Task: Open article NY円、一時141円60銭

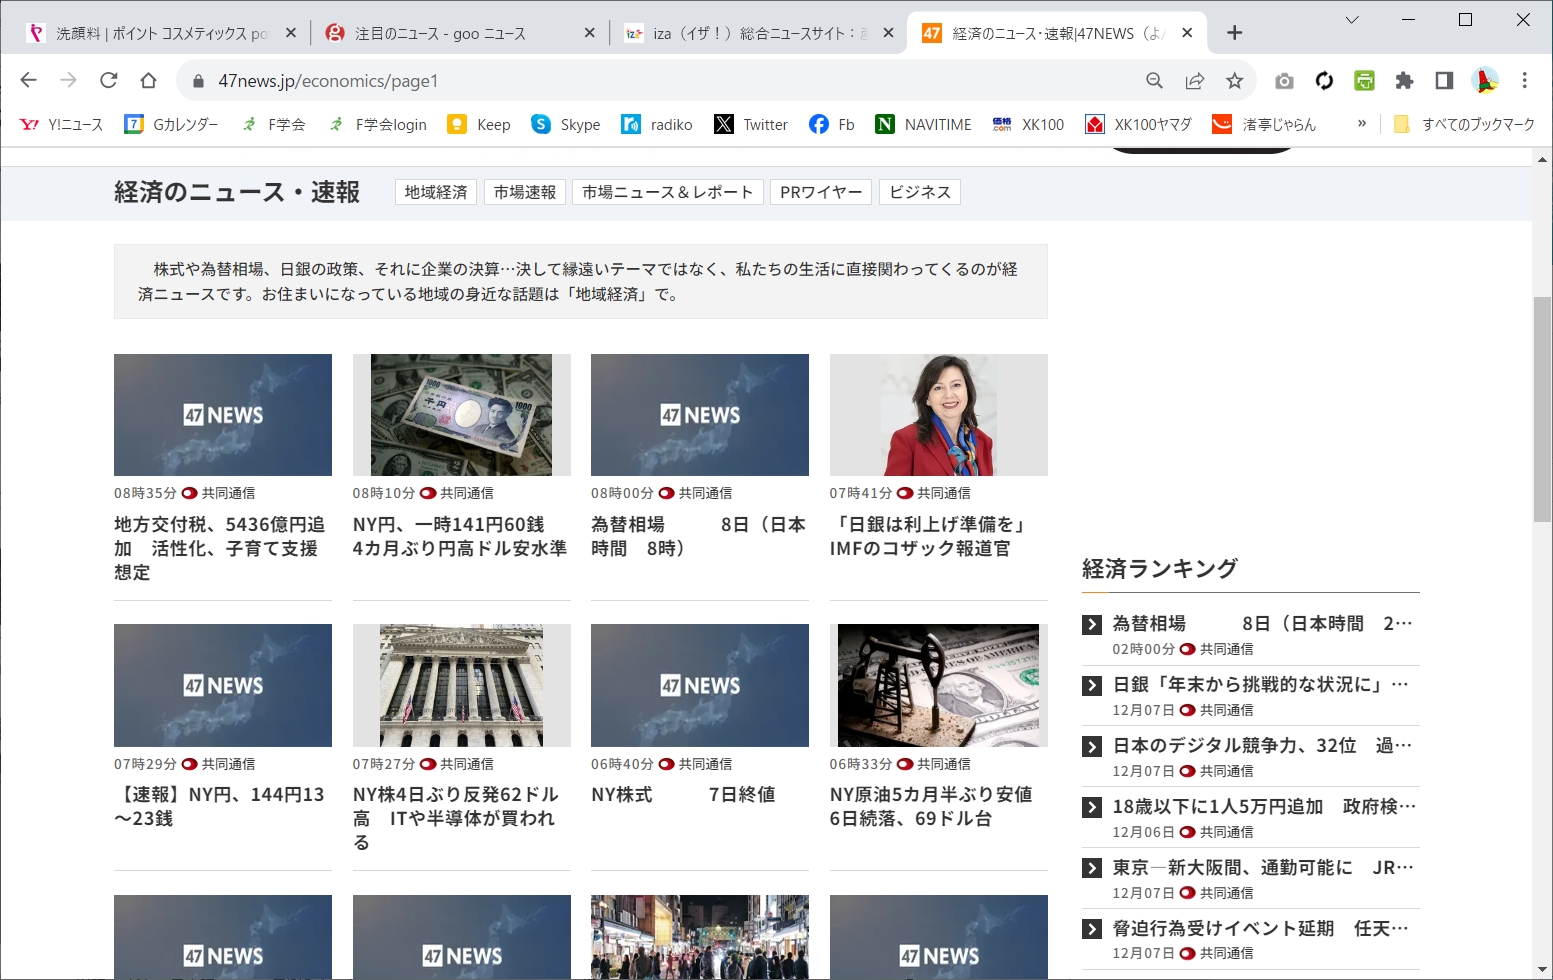Action: tap(459, 536)
